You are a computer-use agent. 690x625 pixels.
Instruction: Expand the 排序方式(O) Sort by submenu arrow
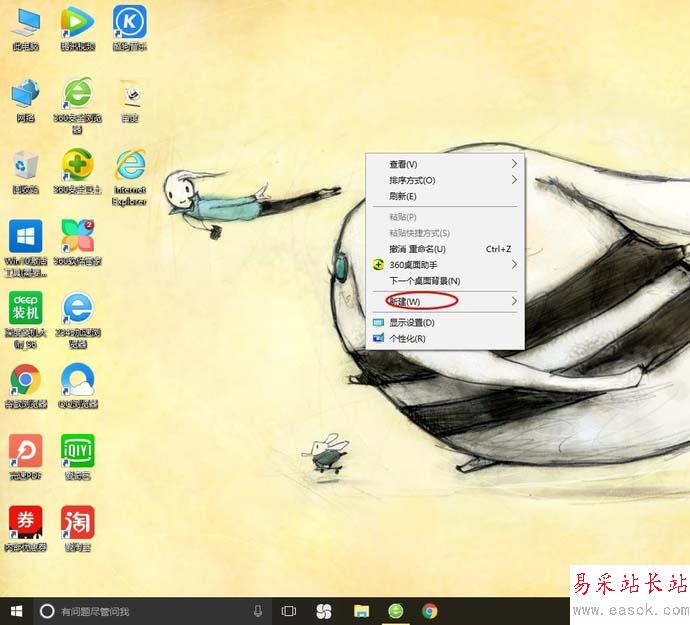(514, 180)
